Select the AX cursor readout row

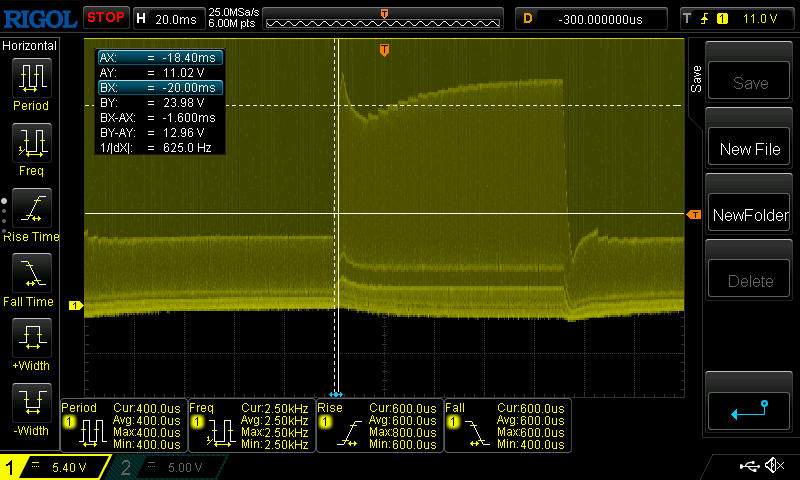pos(160,58)
